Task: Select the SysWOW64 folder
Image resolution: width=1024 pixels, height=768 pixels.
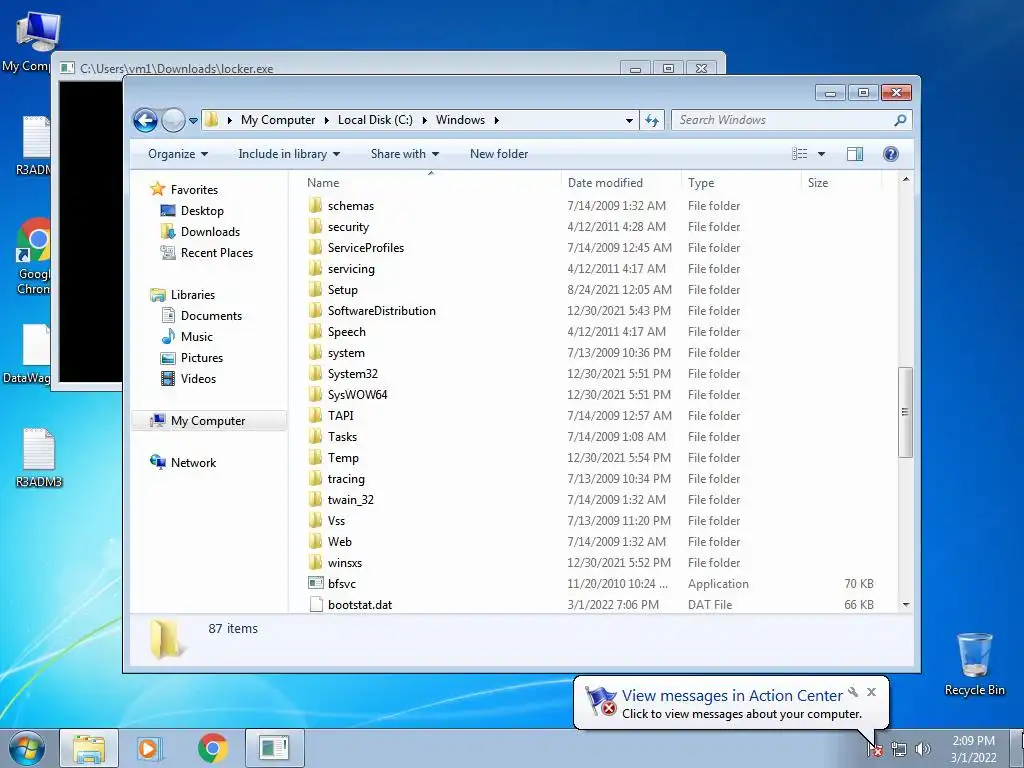Action: [357, 395]
